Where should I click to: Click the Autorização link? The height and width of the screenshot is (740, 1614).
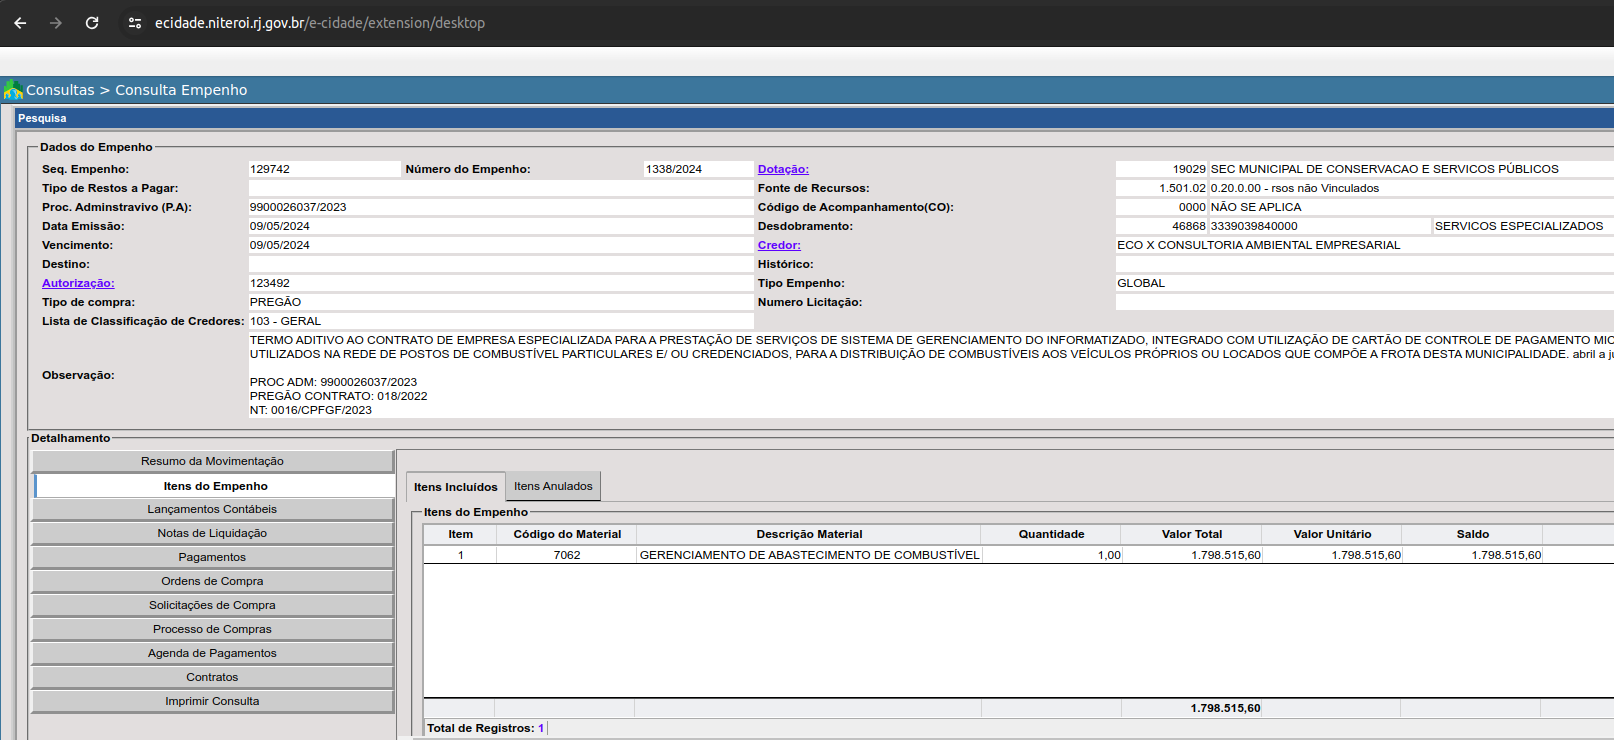coord(78,283)
